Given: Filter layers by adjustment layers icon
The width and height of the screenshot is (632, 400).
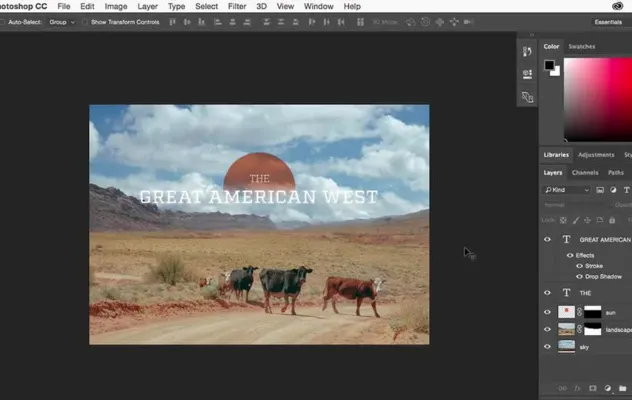Looking at the screenshot, I should [613, 190].
